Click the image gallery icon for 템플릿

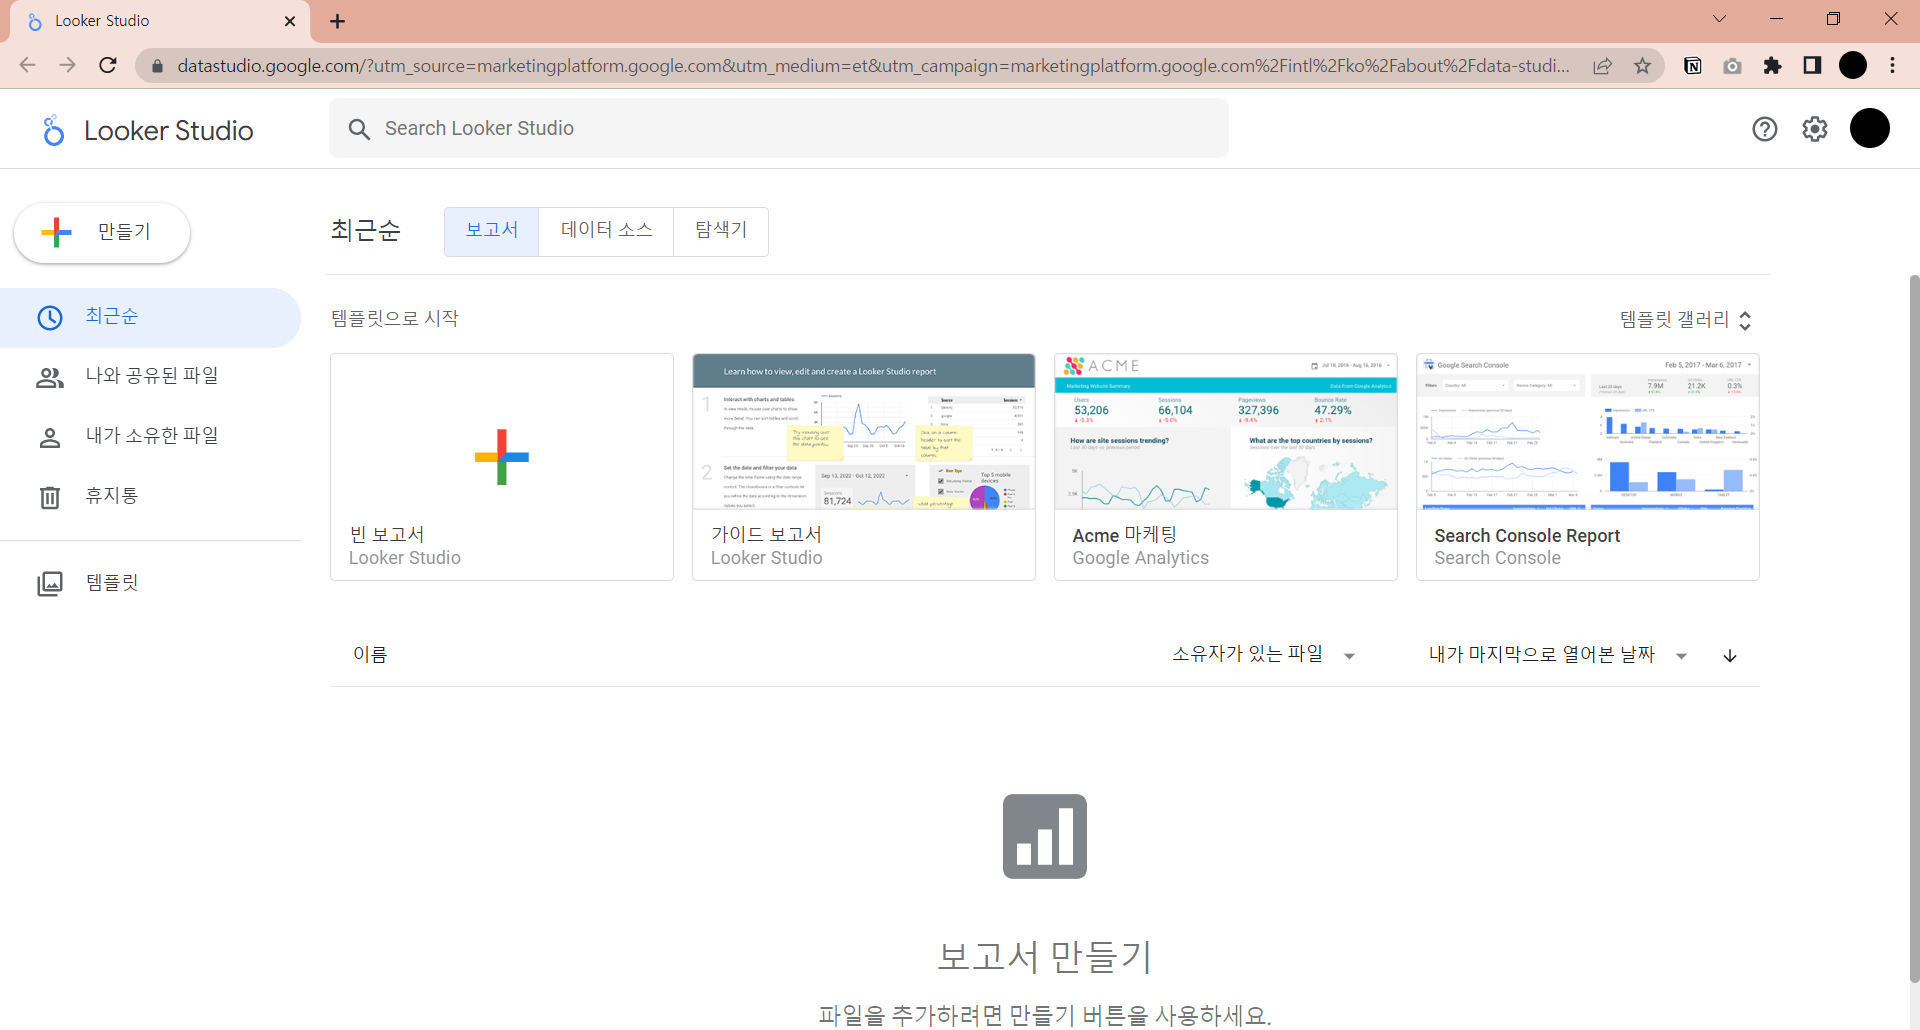[50, 583]
